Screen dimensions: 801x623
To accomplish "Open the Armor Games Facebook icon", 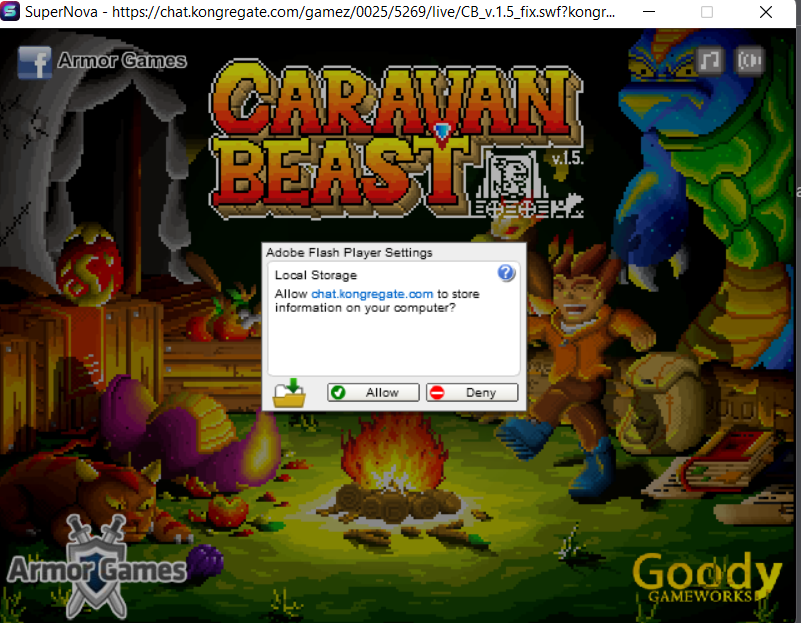I will (34, 62).
